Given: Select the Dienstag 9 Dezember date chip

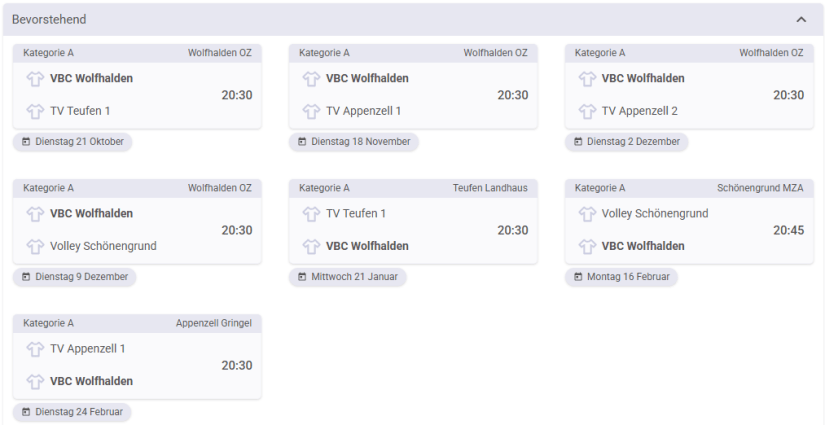Looking at the screenshot, I should 75,277.
